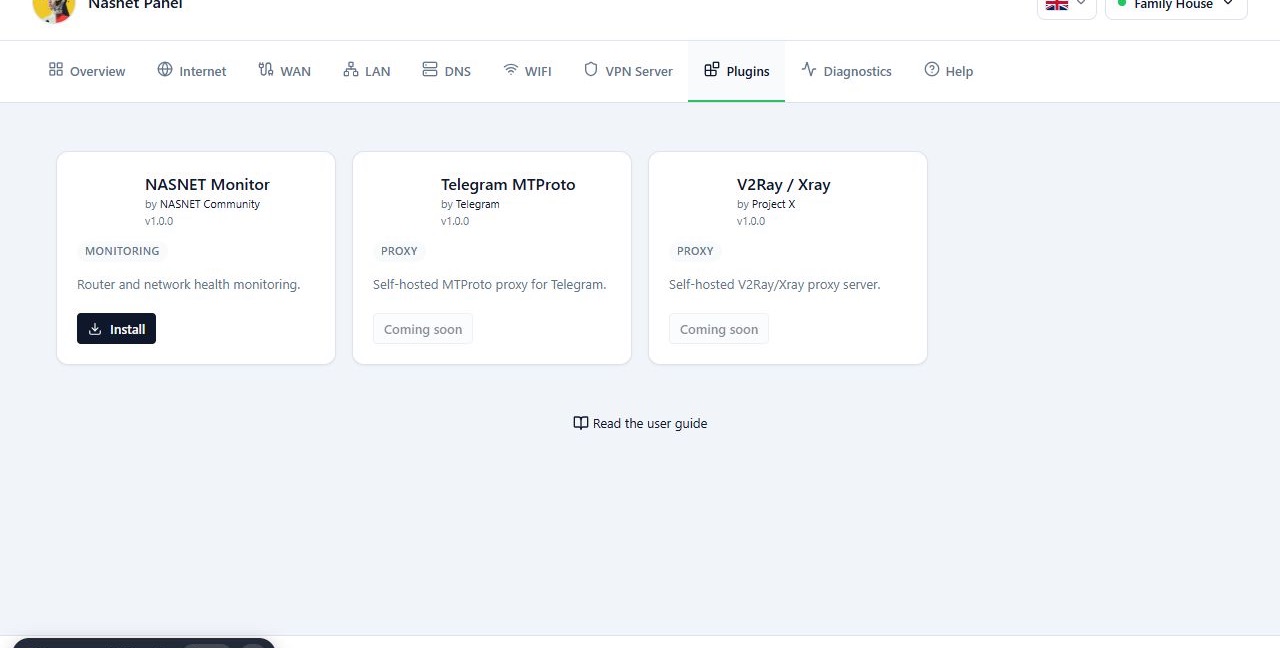Click the WIFI signal icon

511,70
